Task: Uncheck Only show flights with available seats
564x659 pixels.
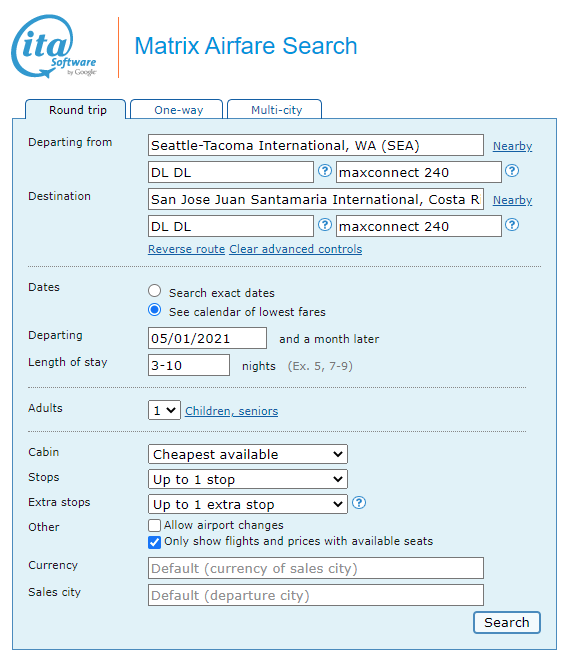Action: 154,542
